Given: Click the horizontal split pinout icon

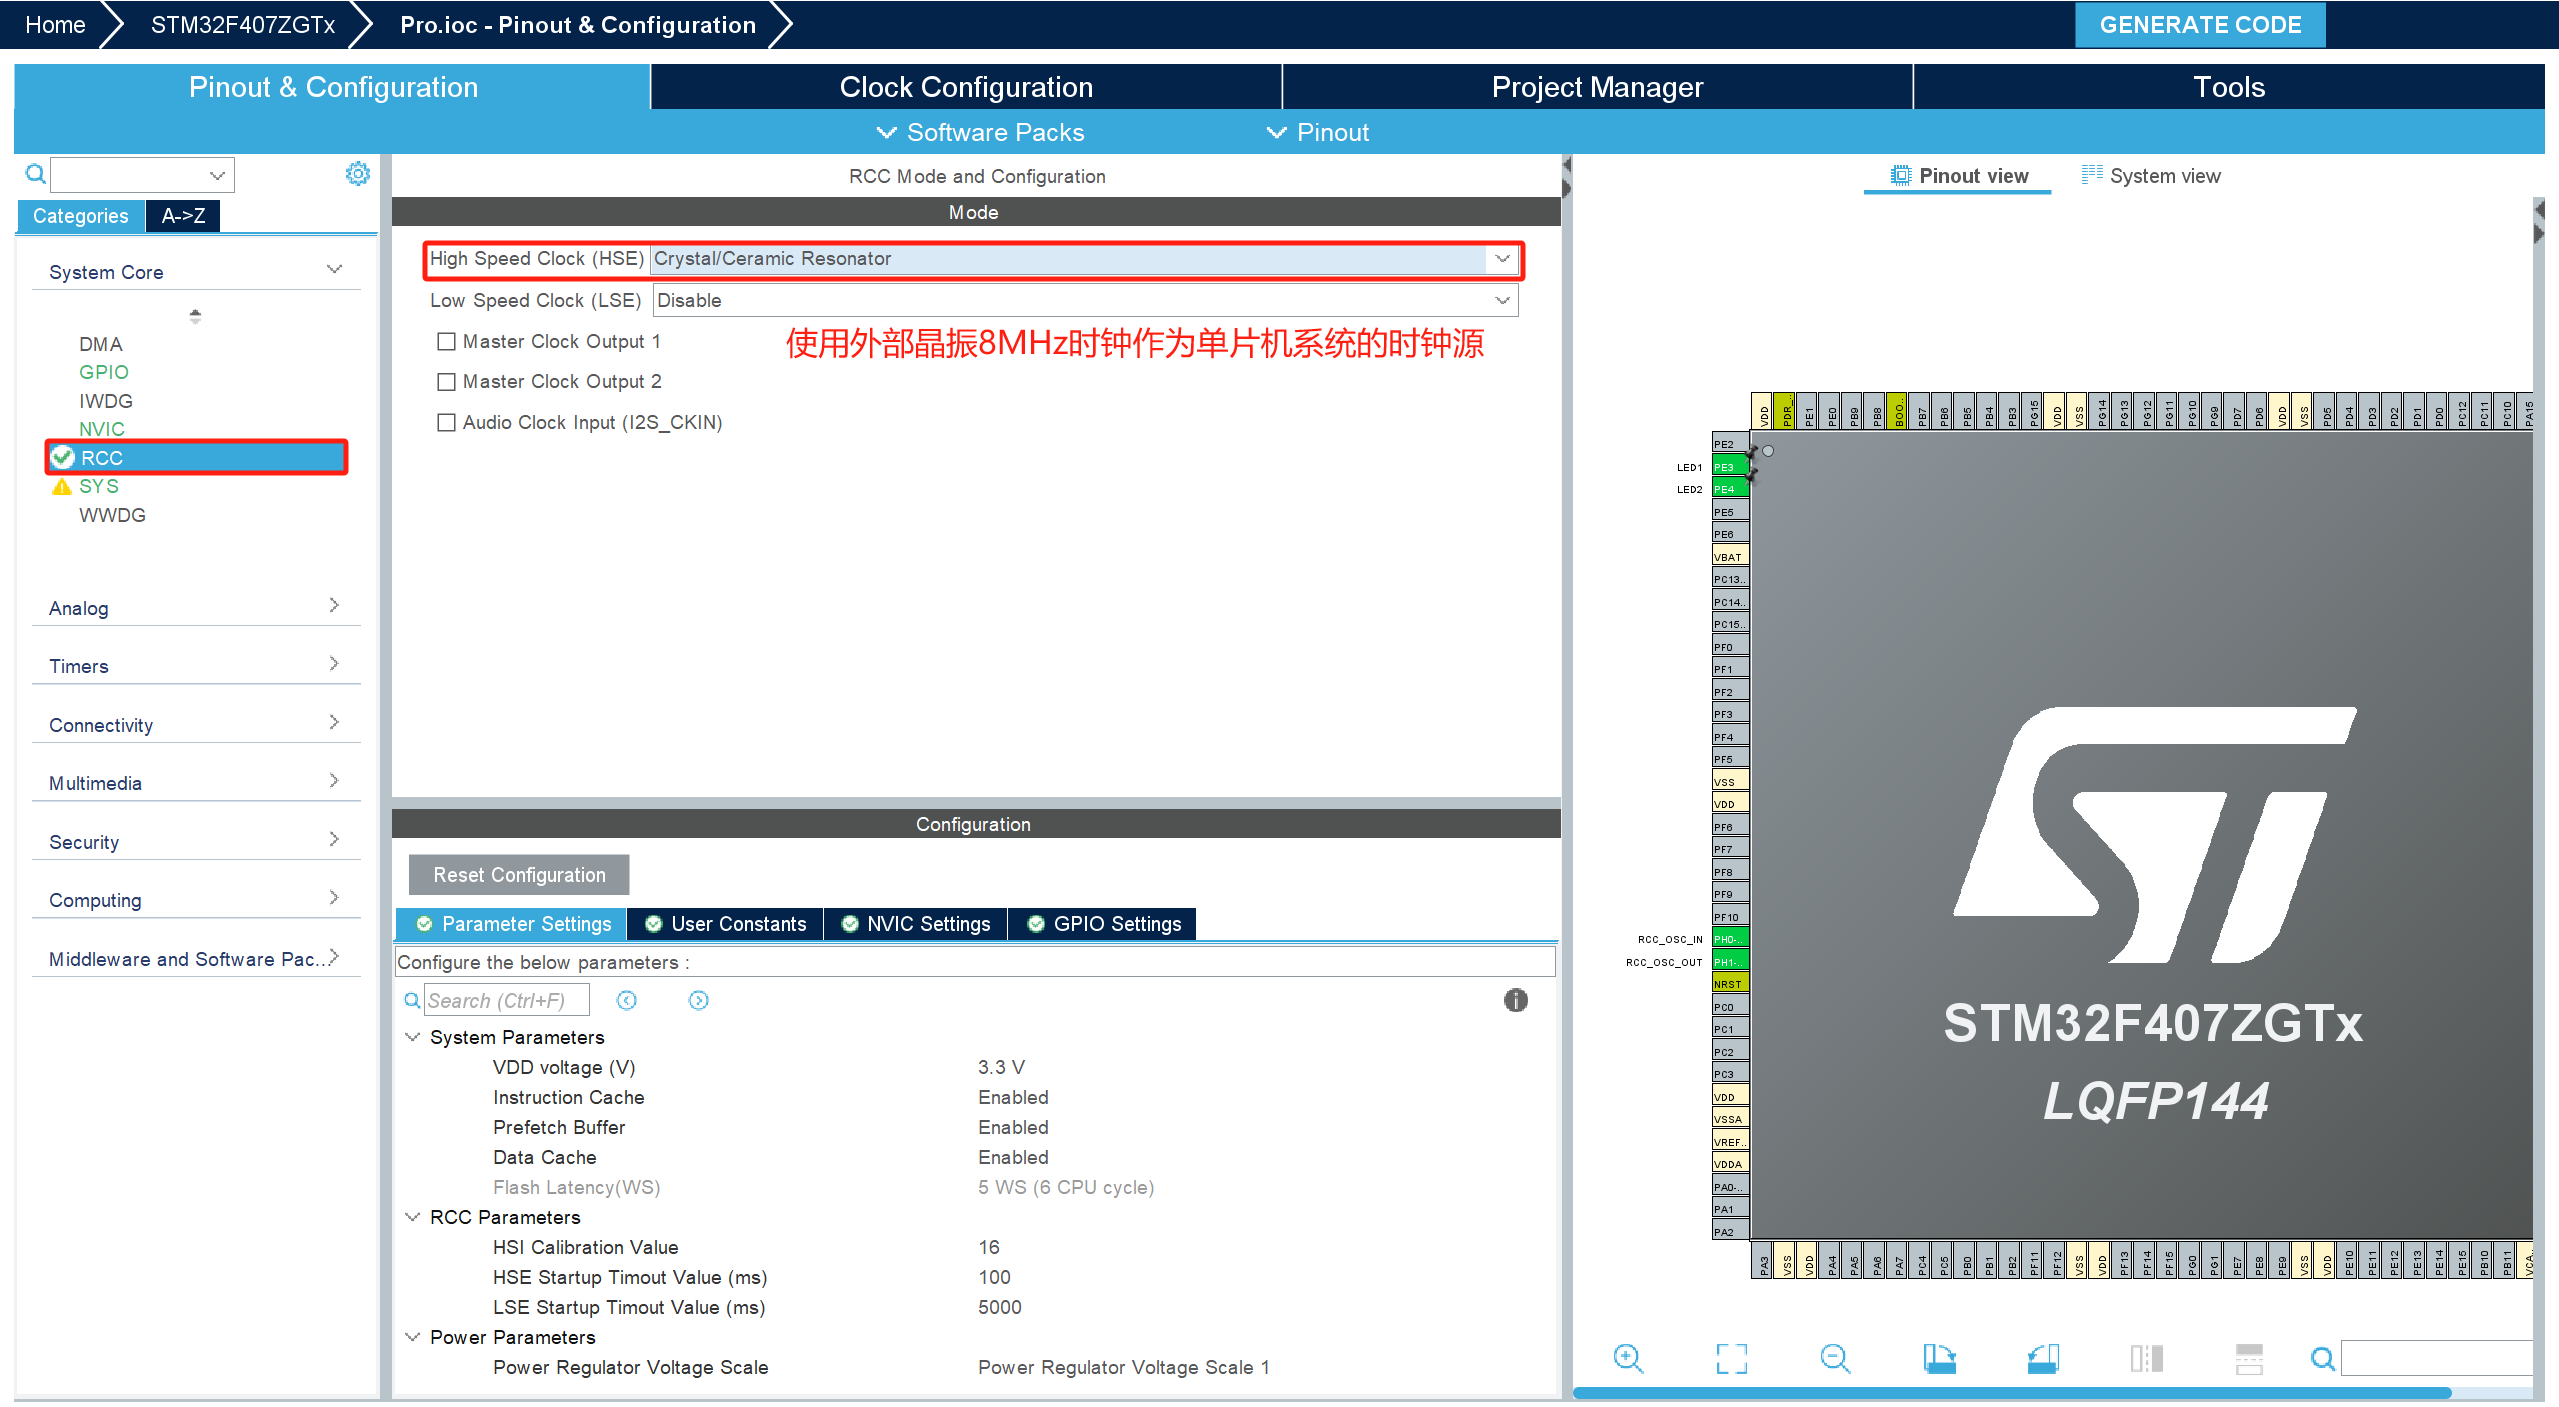Looking at the screenshot, I should (2249, 1358).
